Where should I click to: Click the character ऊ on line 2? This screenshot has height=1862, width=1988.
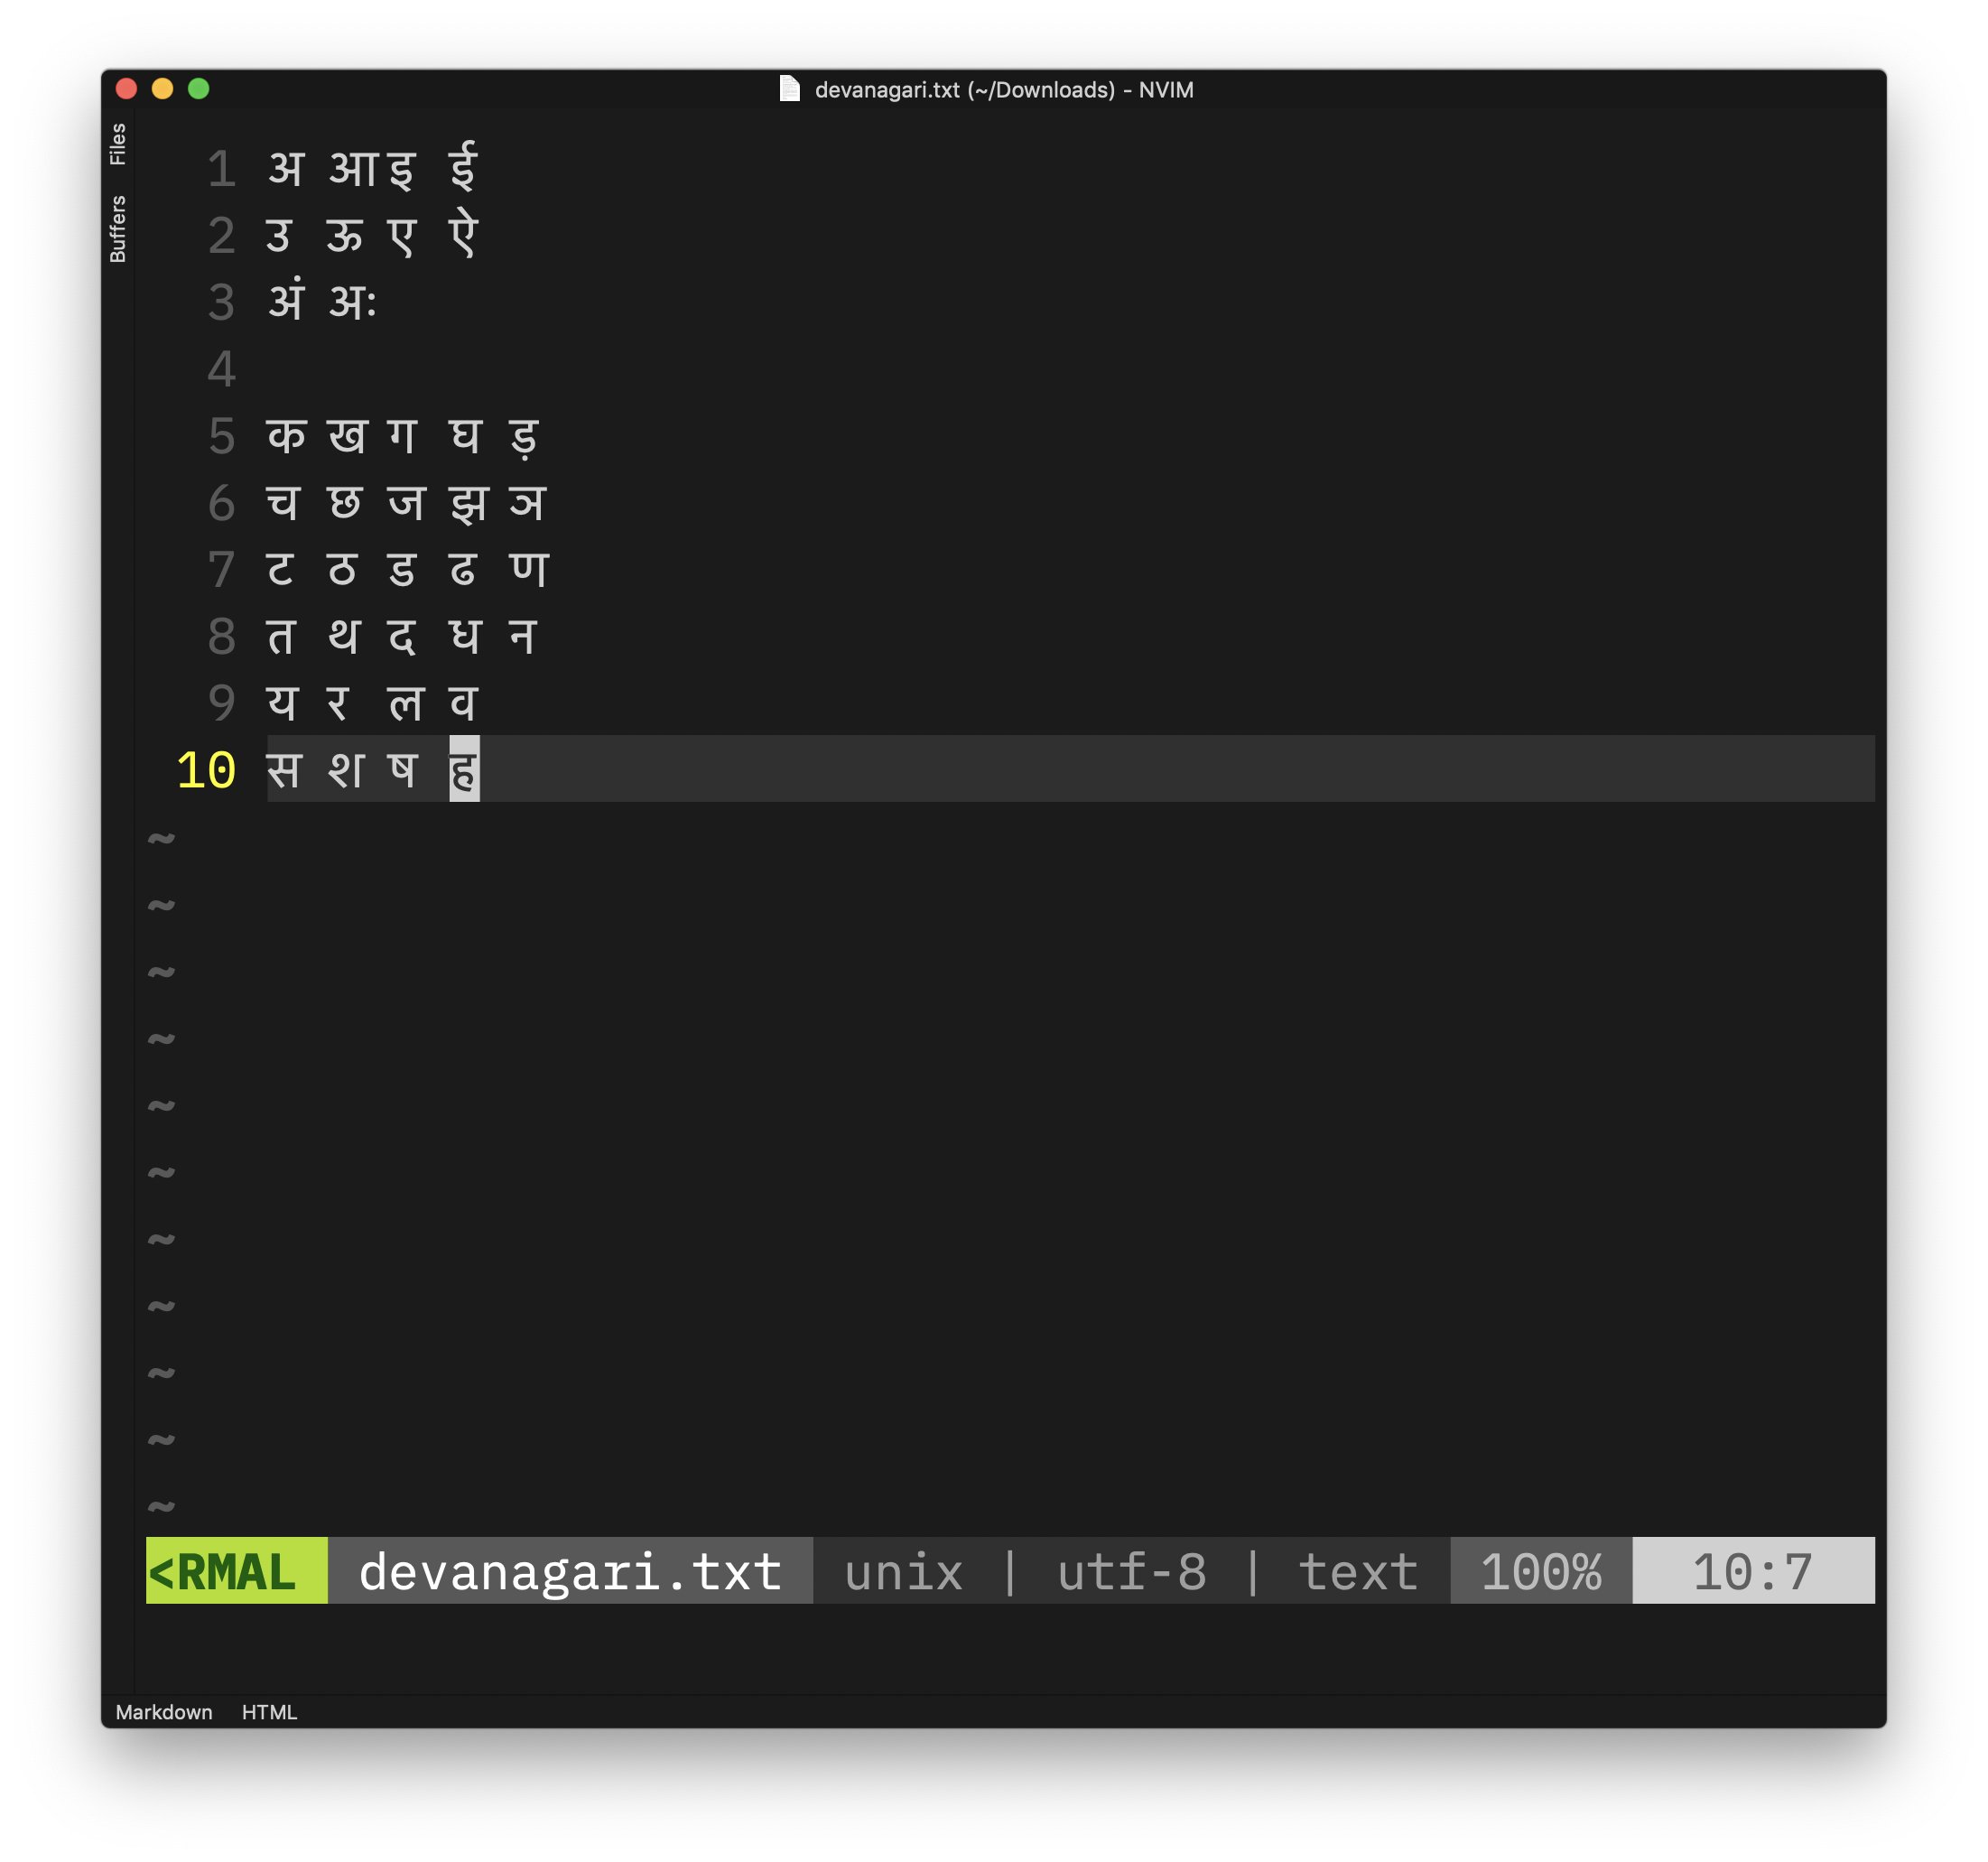point(345,236)
